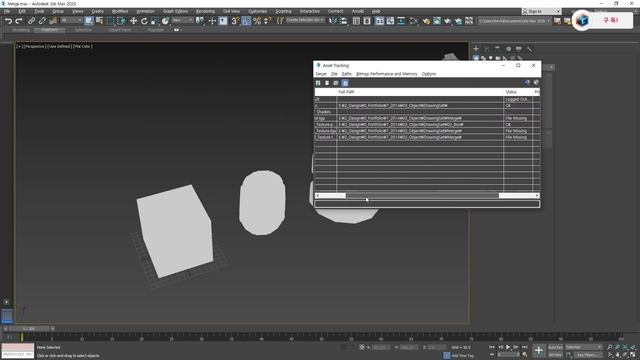
Task: Activate the Select and Scale tool
Action: (x=155, y=21)
